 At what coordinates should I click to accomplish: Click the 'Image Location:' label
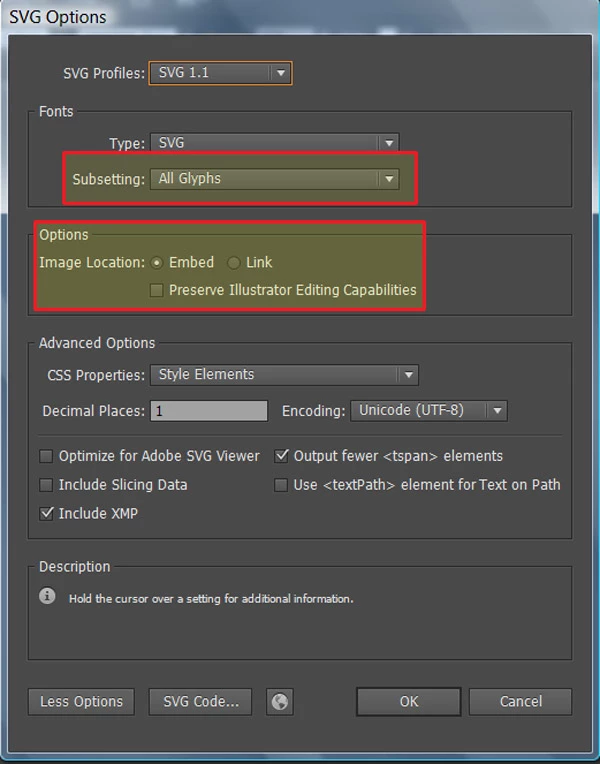tap(92, 263)
